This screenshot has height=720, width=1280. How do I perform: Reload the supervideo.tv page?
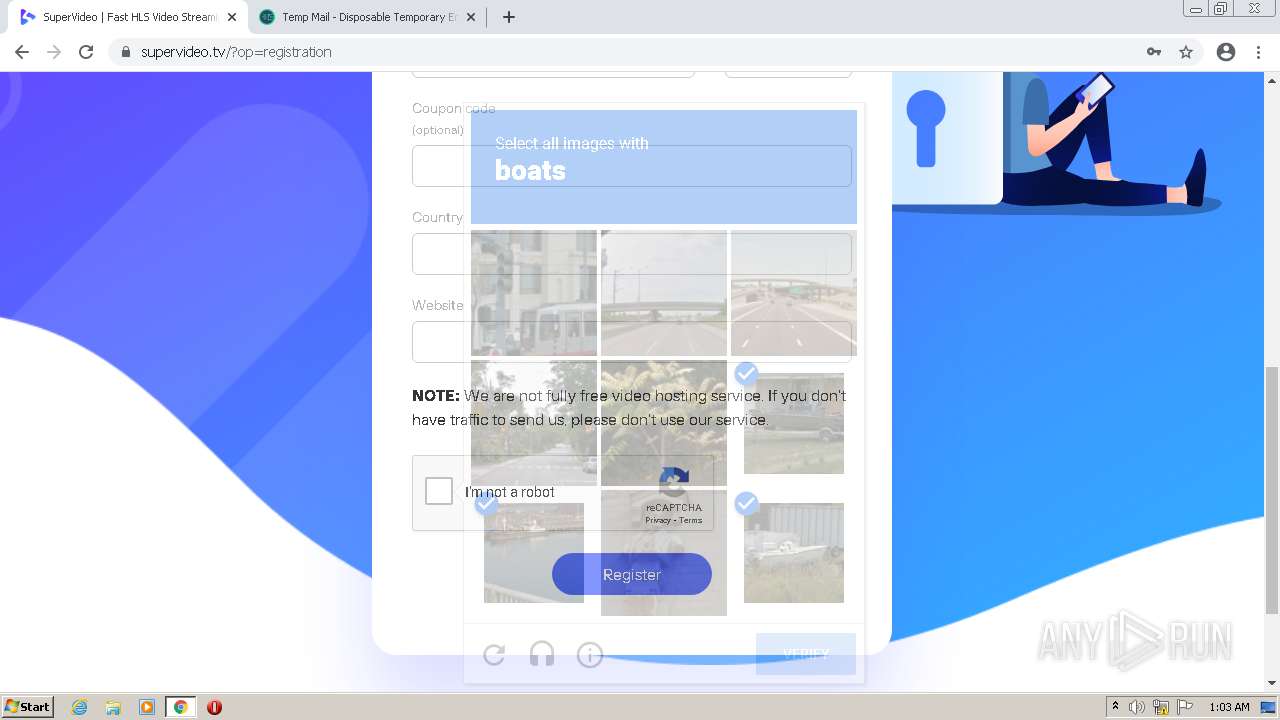coord(86,52)
